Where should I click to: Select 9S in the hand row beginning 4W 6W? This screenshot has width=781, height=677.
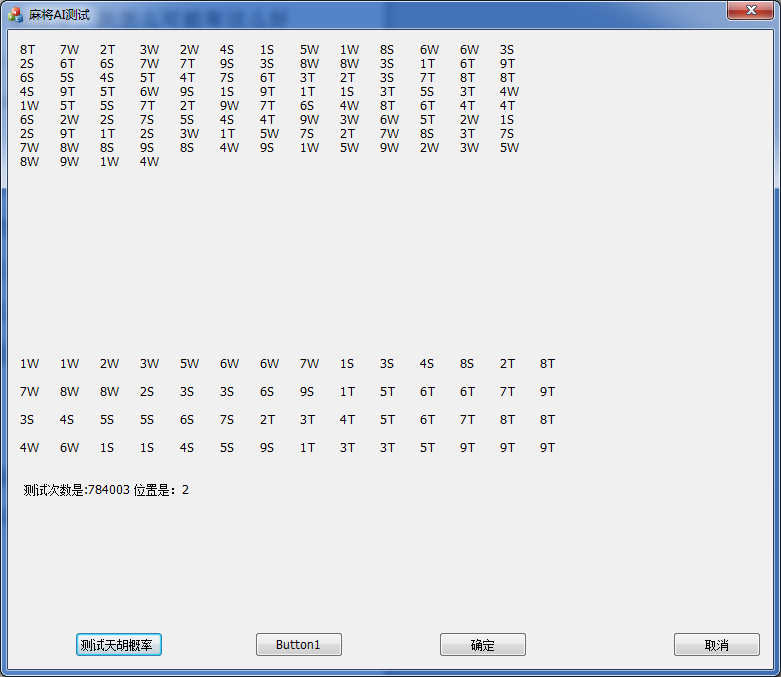click(x=266, y=447)
